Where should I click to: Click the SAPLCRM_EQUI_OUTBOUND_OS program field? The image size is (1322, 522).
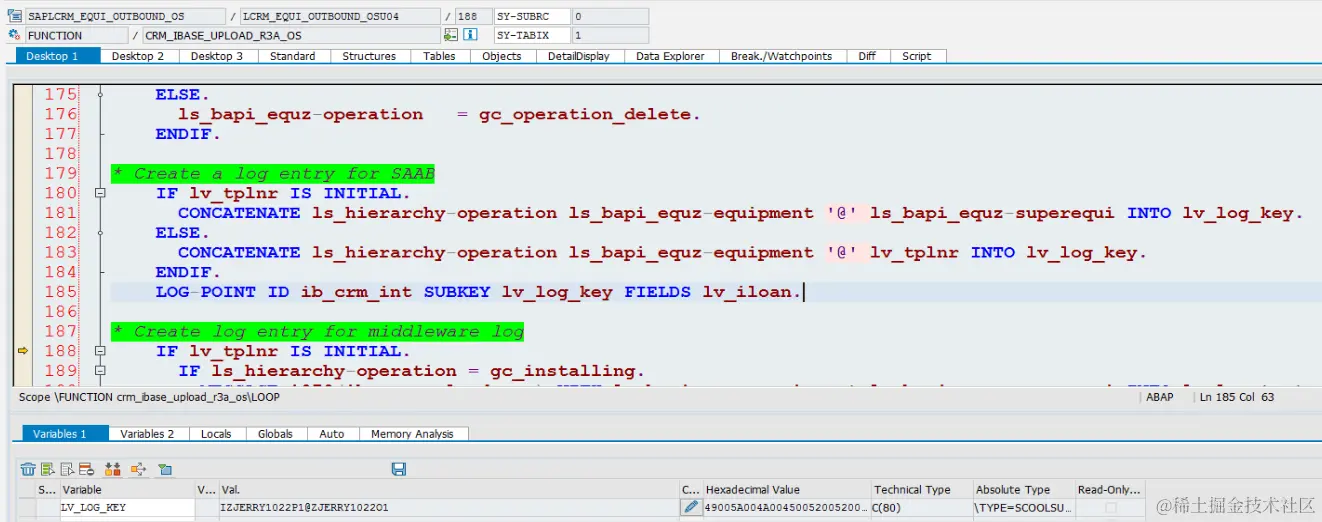pyautogui.click(x=126, y=17)
